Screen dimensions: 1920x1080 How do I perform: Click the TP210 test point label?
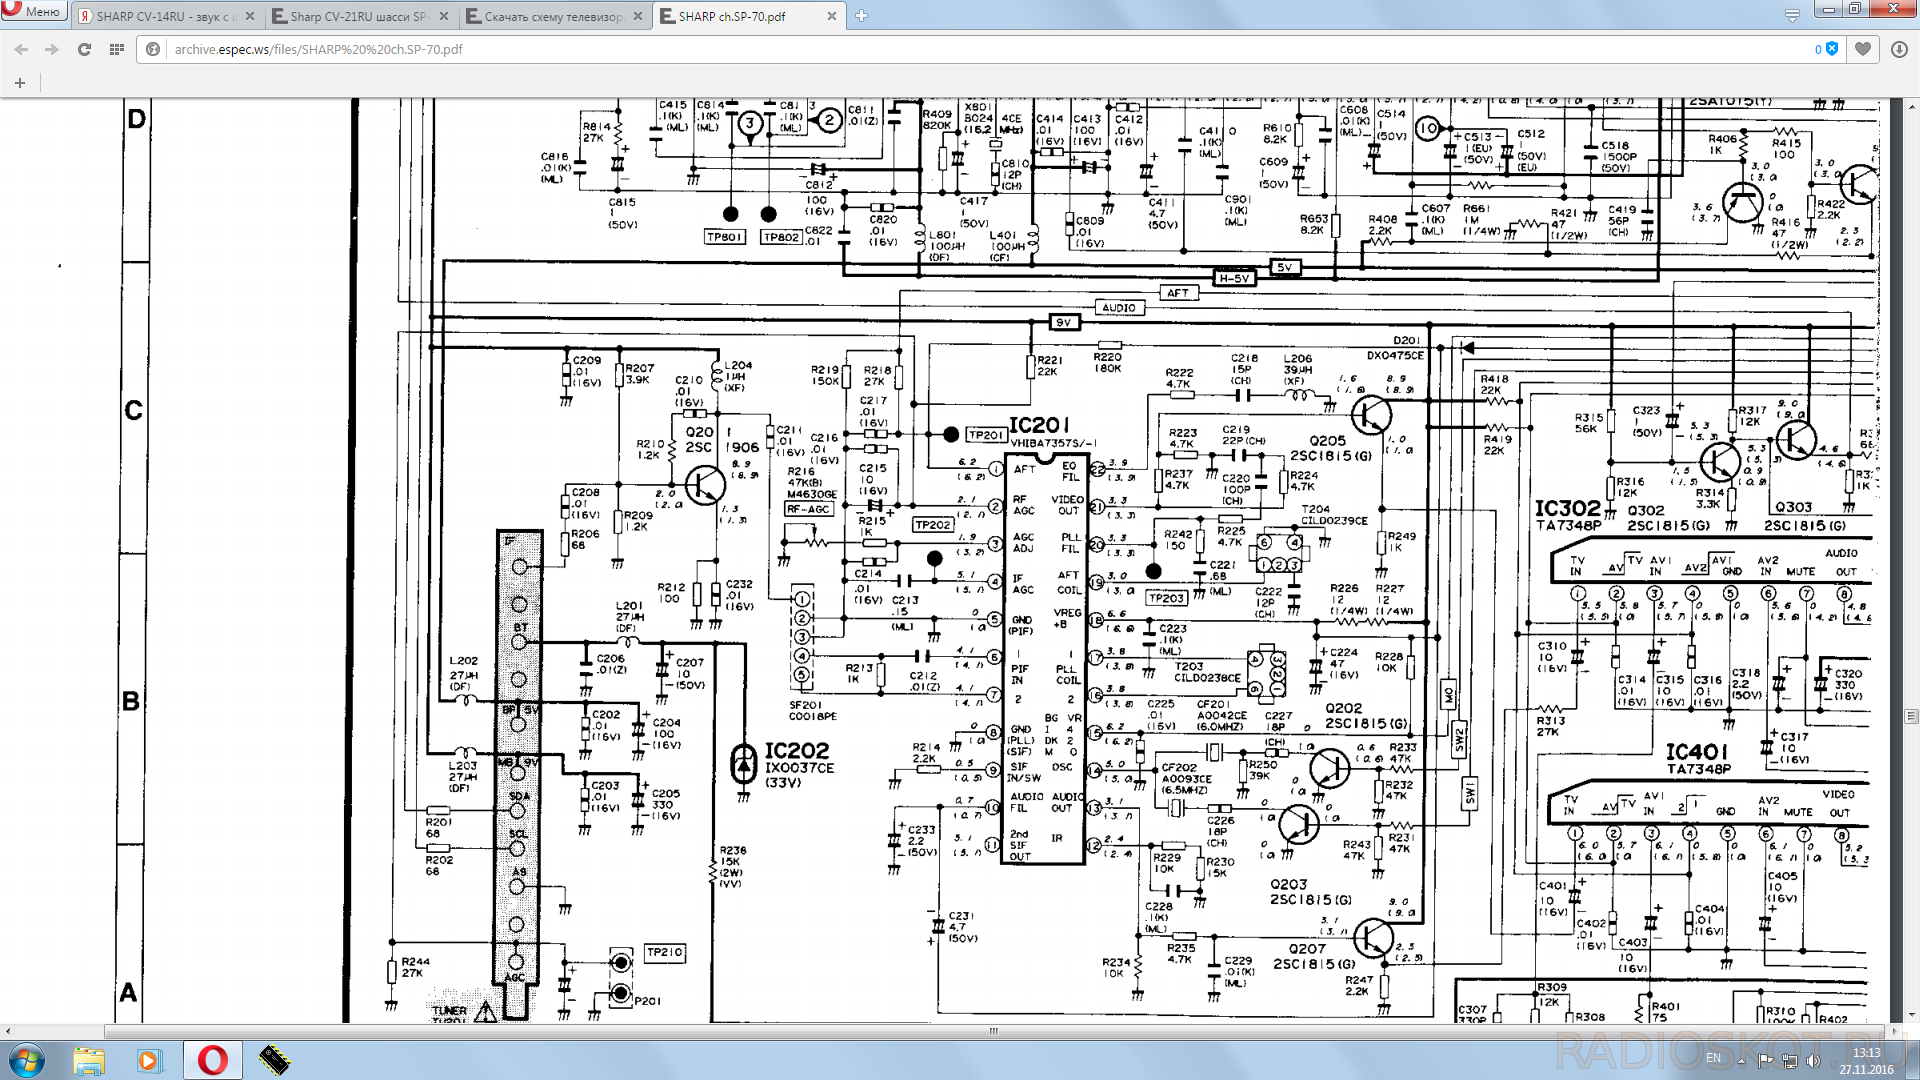(665, 952)
